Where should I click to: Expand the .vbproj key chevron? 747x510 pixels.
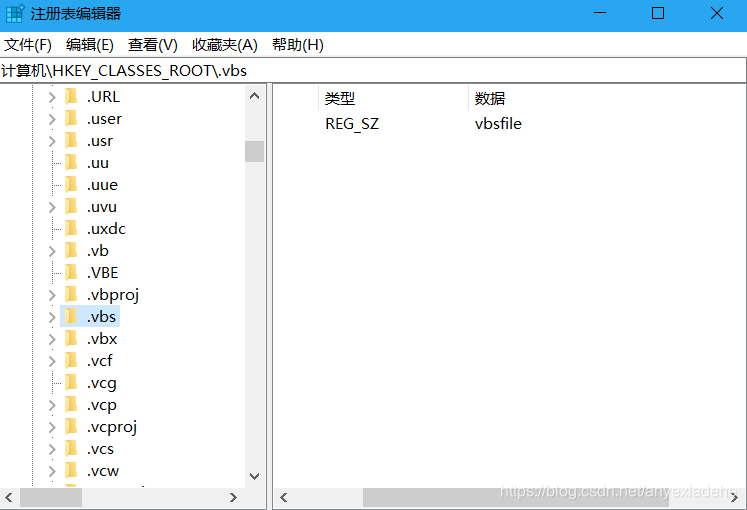coord(52,295)
